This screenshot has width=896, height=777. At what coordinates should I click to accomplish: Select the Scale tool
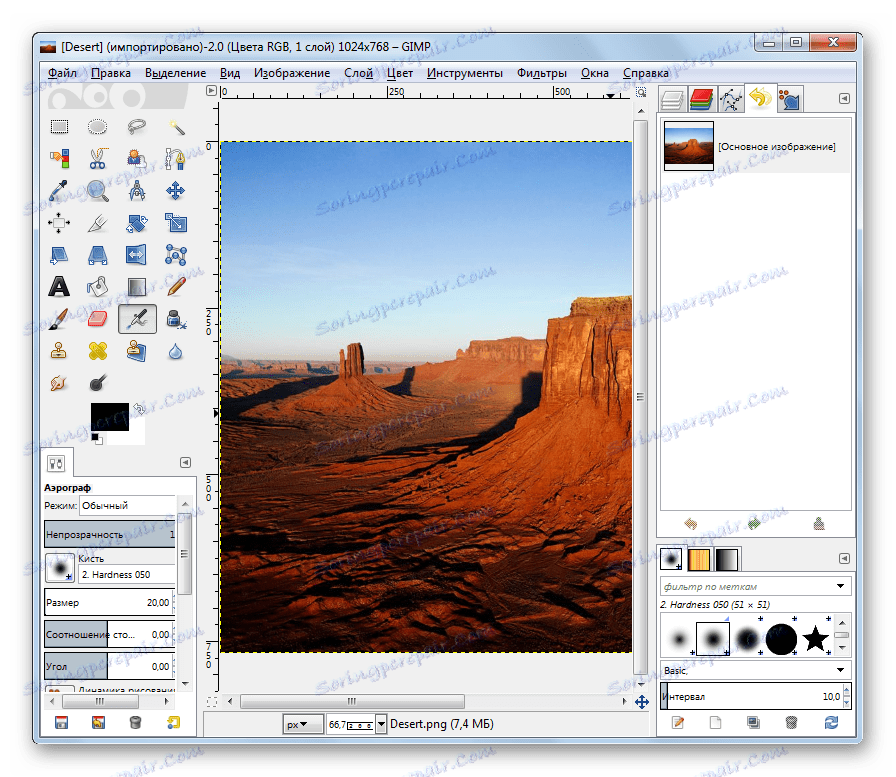point(176,223)
